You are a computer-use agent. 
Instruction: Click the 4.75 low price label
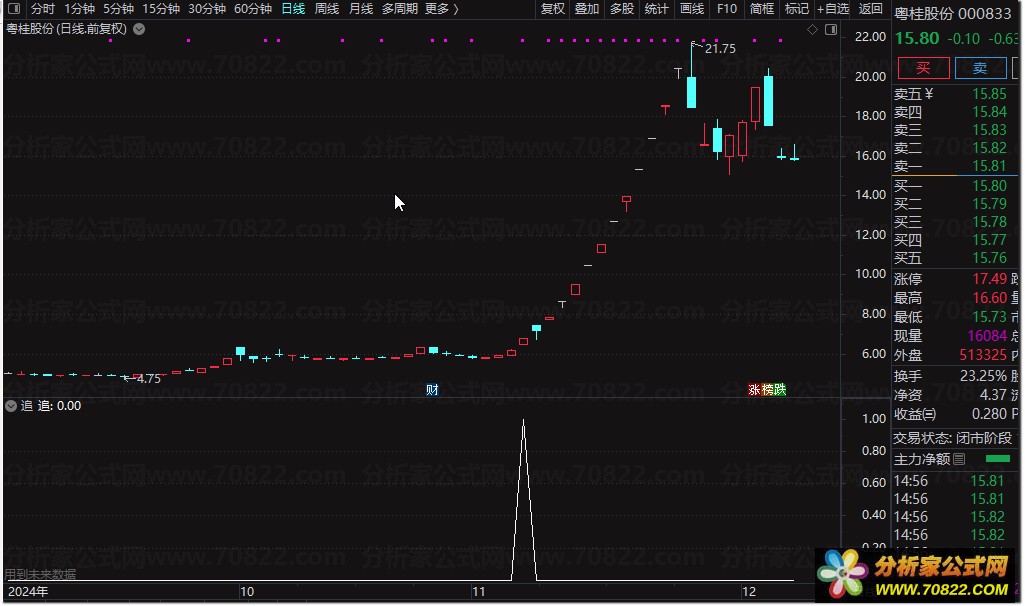(148, 379)
